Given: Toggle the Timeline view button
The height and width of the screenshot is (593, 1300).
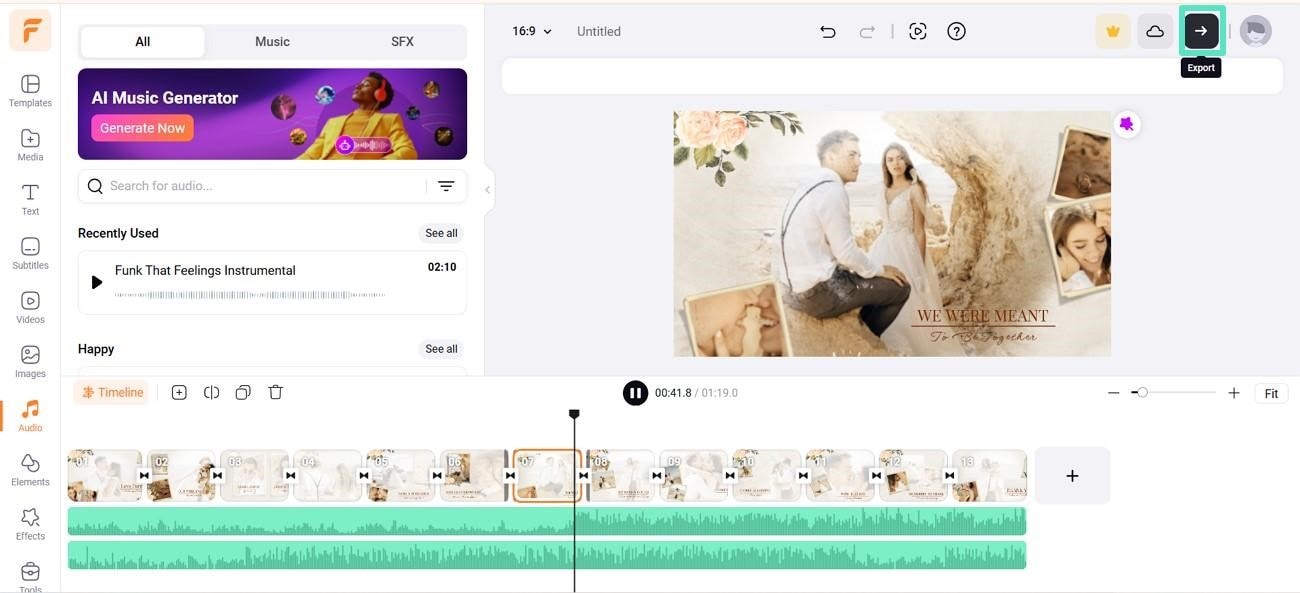Looking at the screenshot, I should 112,393.
